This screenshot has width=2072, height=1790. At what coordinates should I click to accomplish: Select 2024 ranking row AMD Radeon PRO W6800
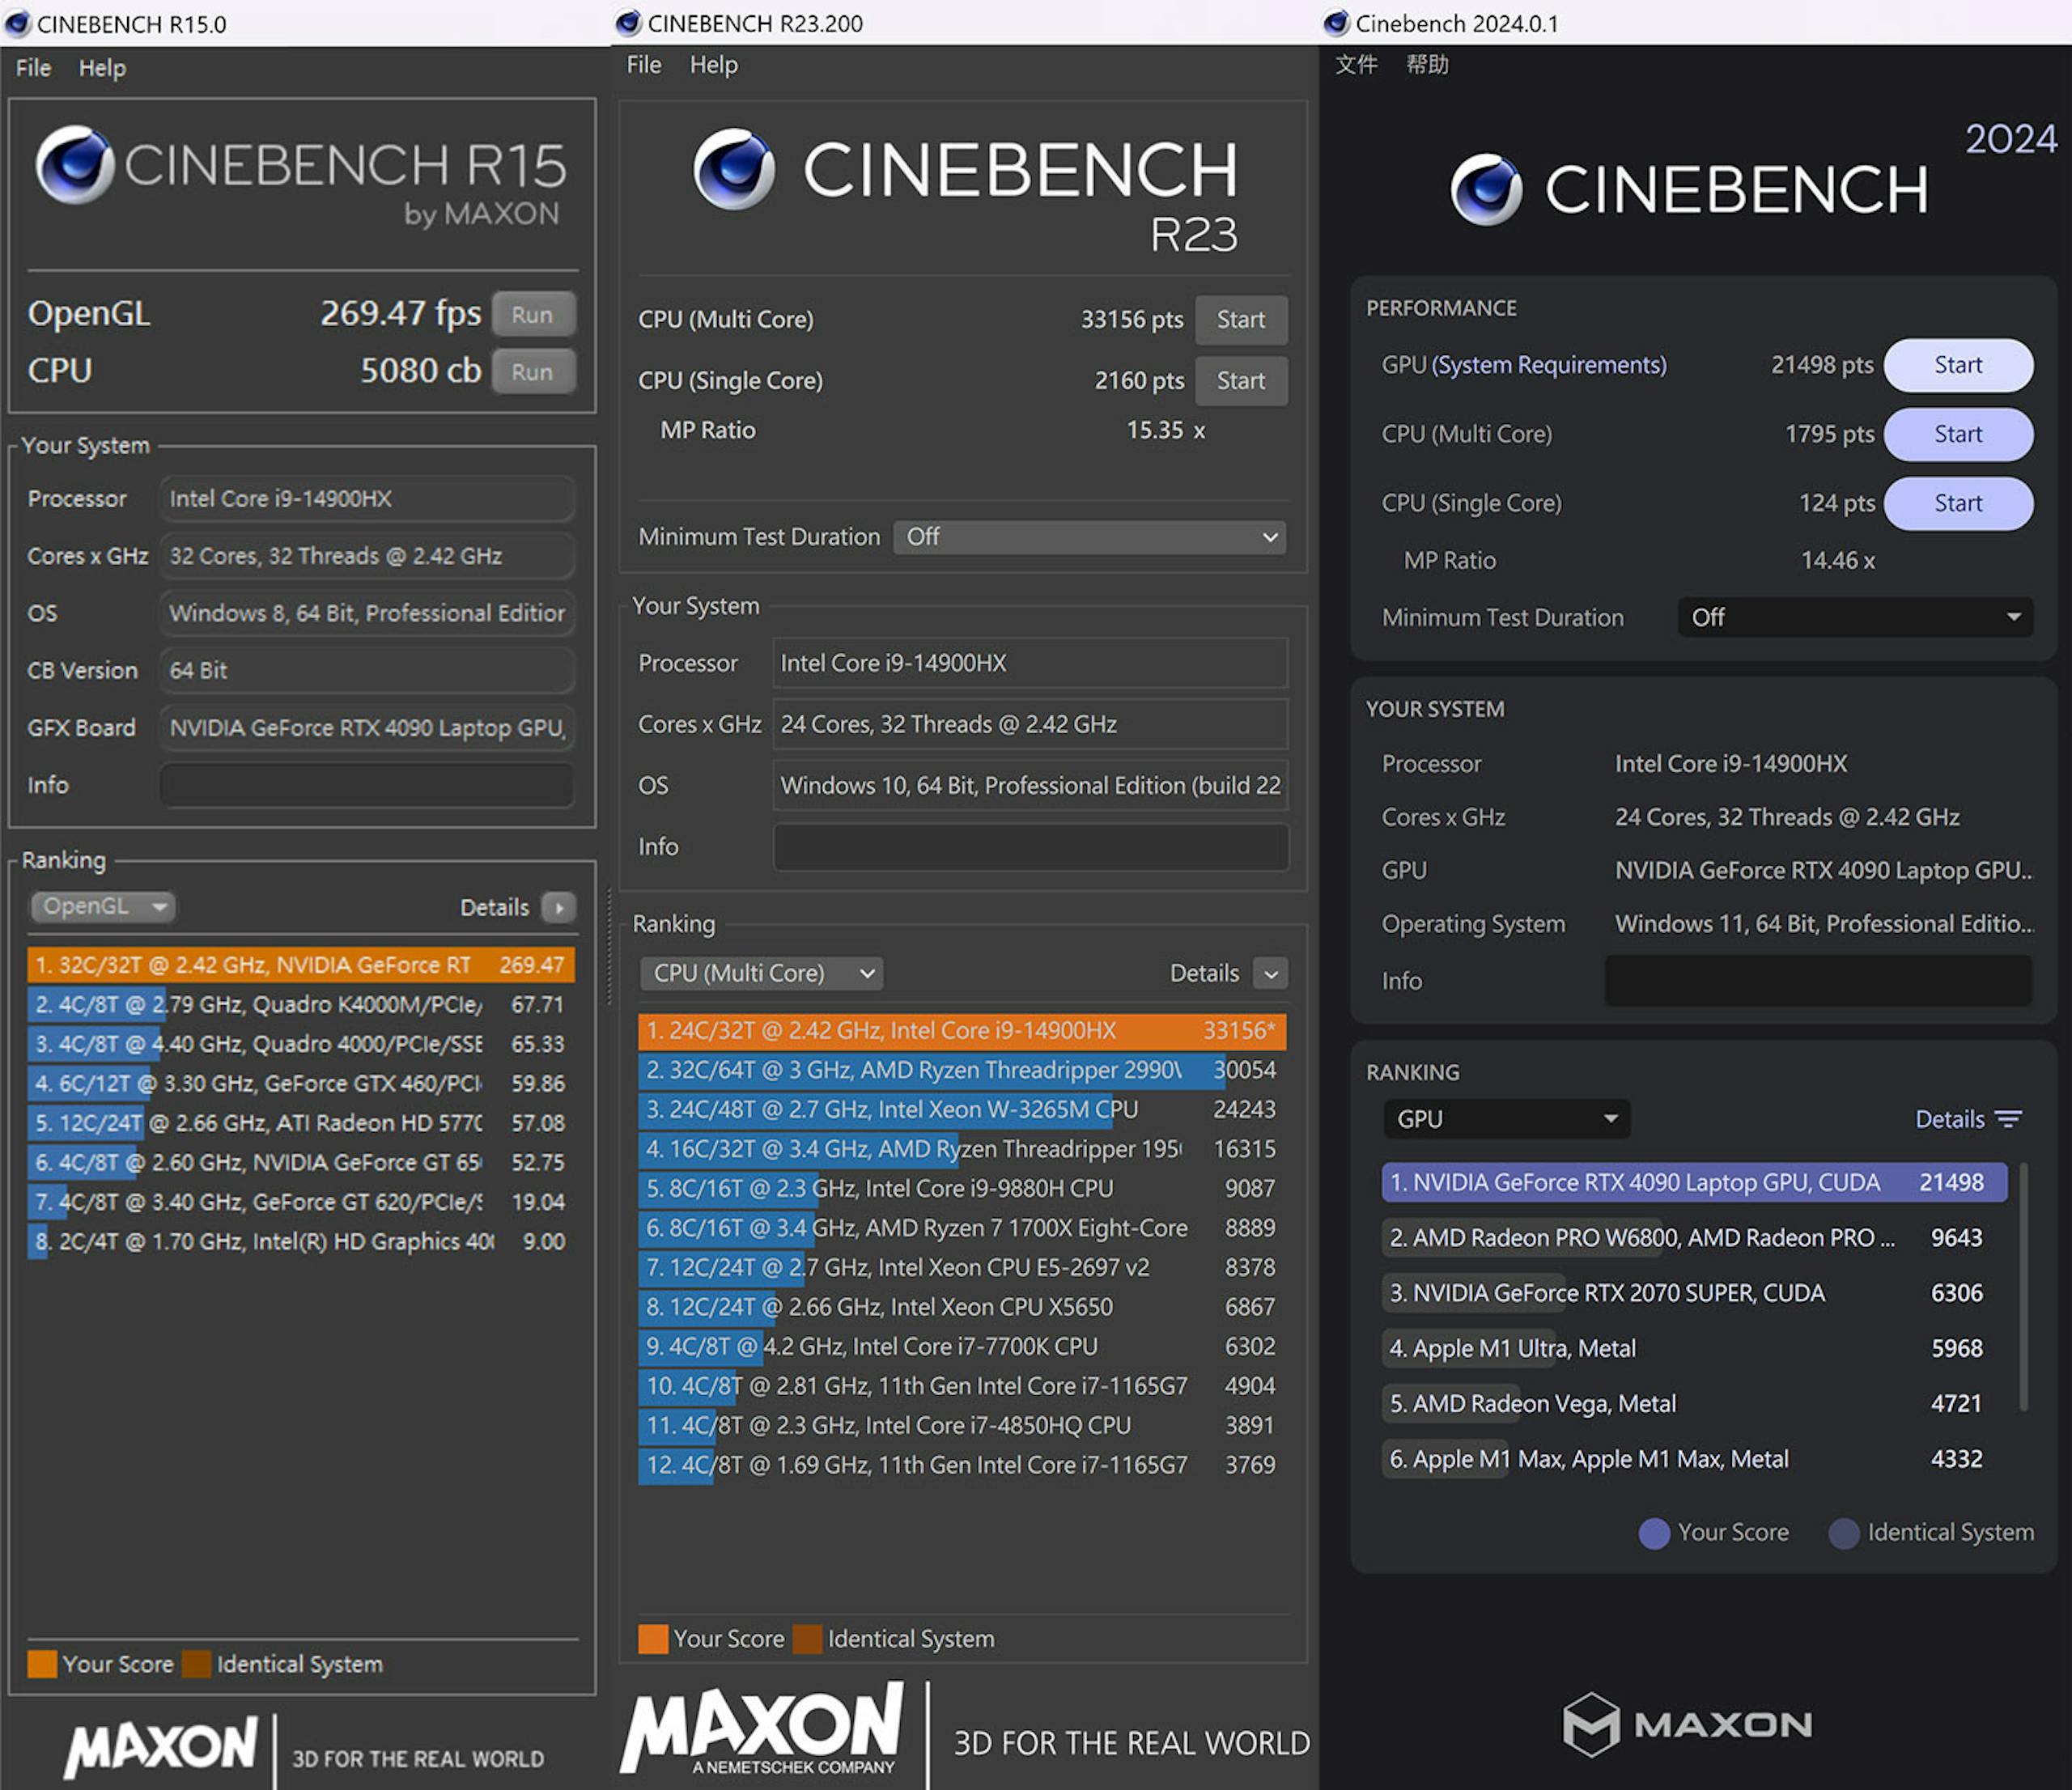coord(1695,1238)
